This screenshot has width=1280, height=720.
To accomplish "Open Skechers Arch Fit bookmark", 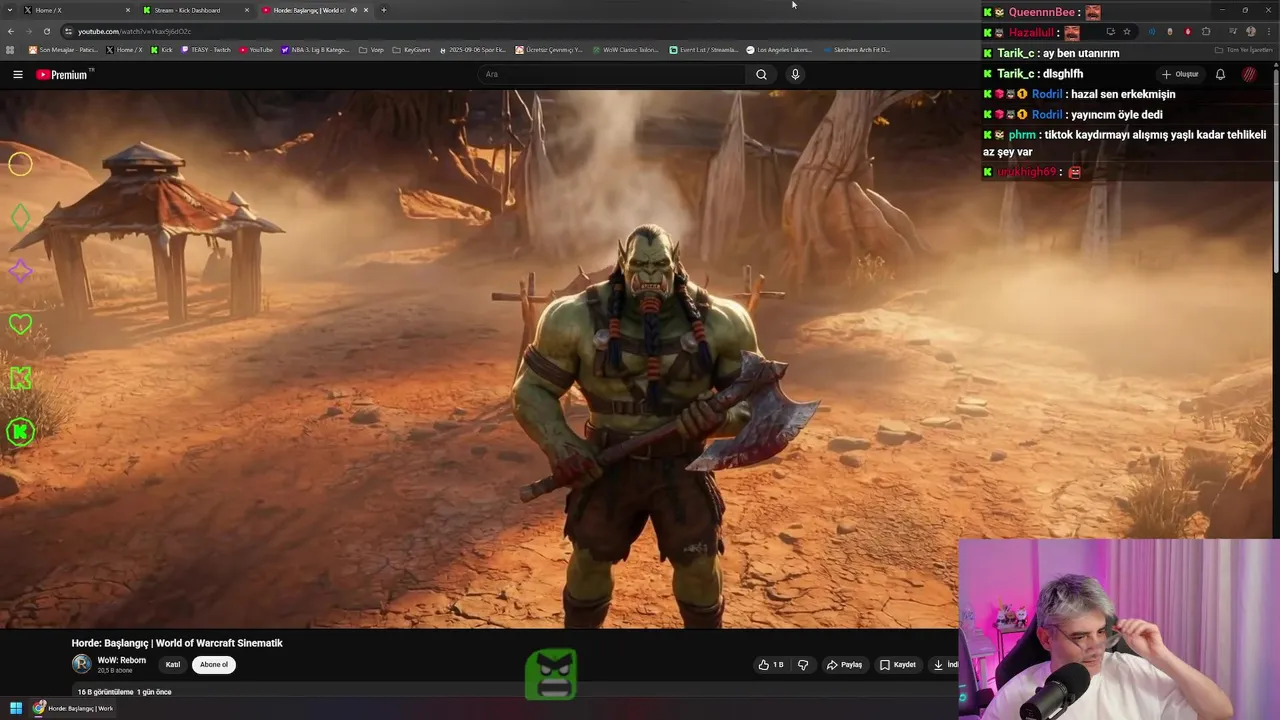I will (x=856, y=49).
